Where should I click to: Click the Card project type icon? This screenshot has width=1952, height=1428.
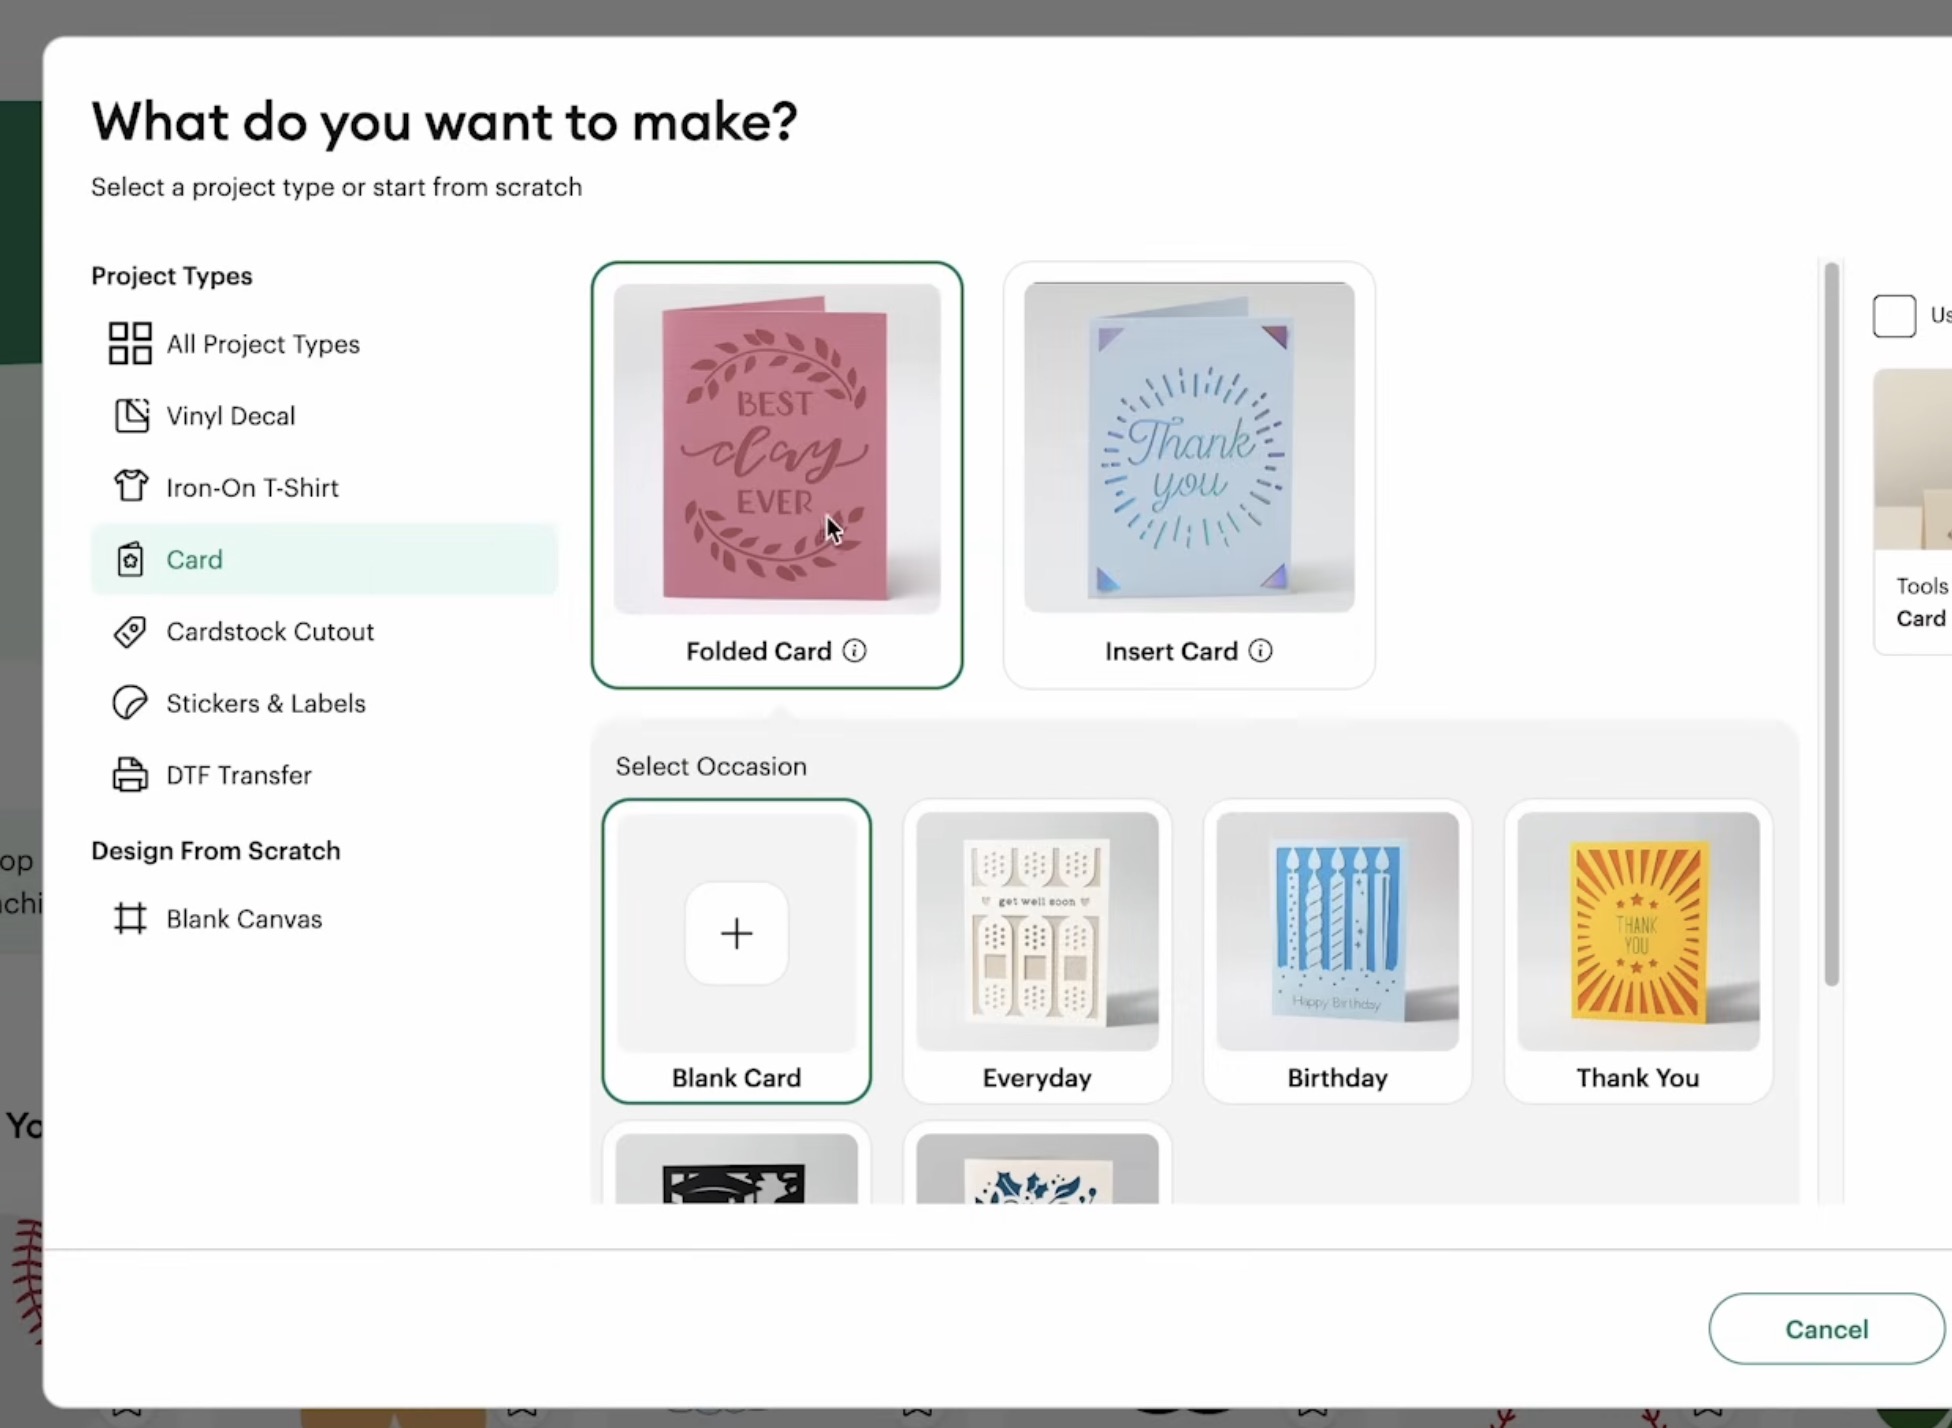[x=130, y=559]
